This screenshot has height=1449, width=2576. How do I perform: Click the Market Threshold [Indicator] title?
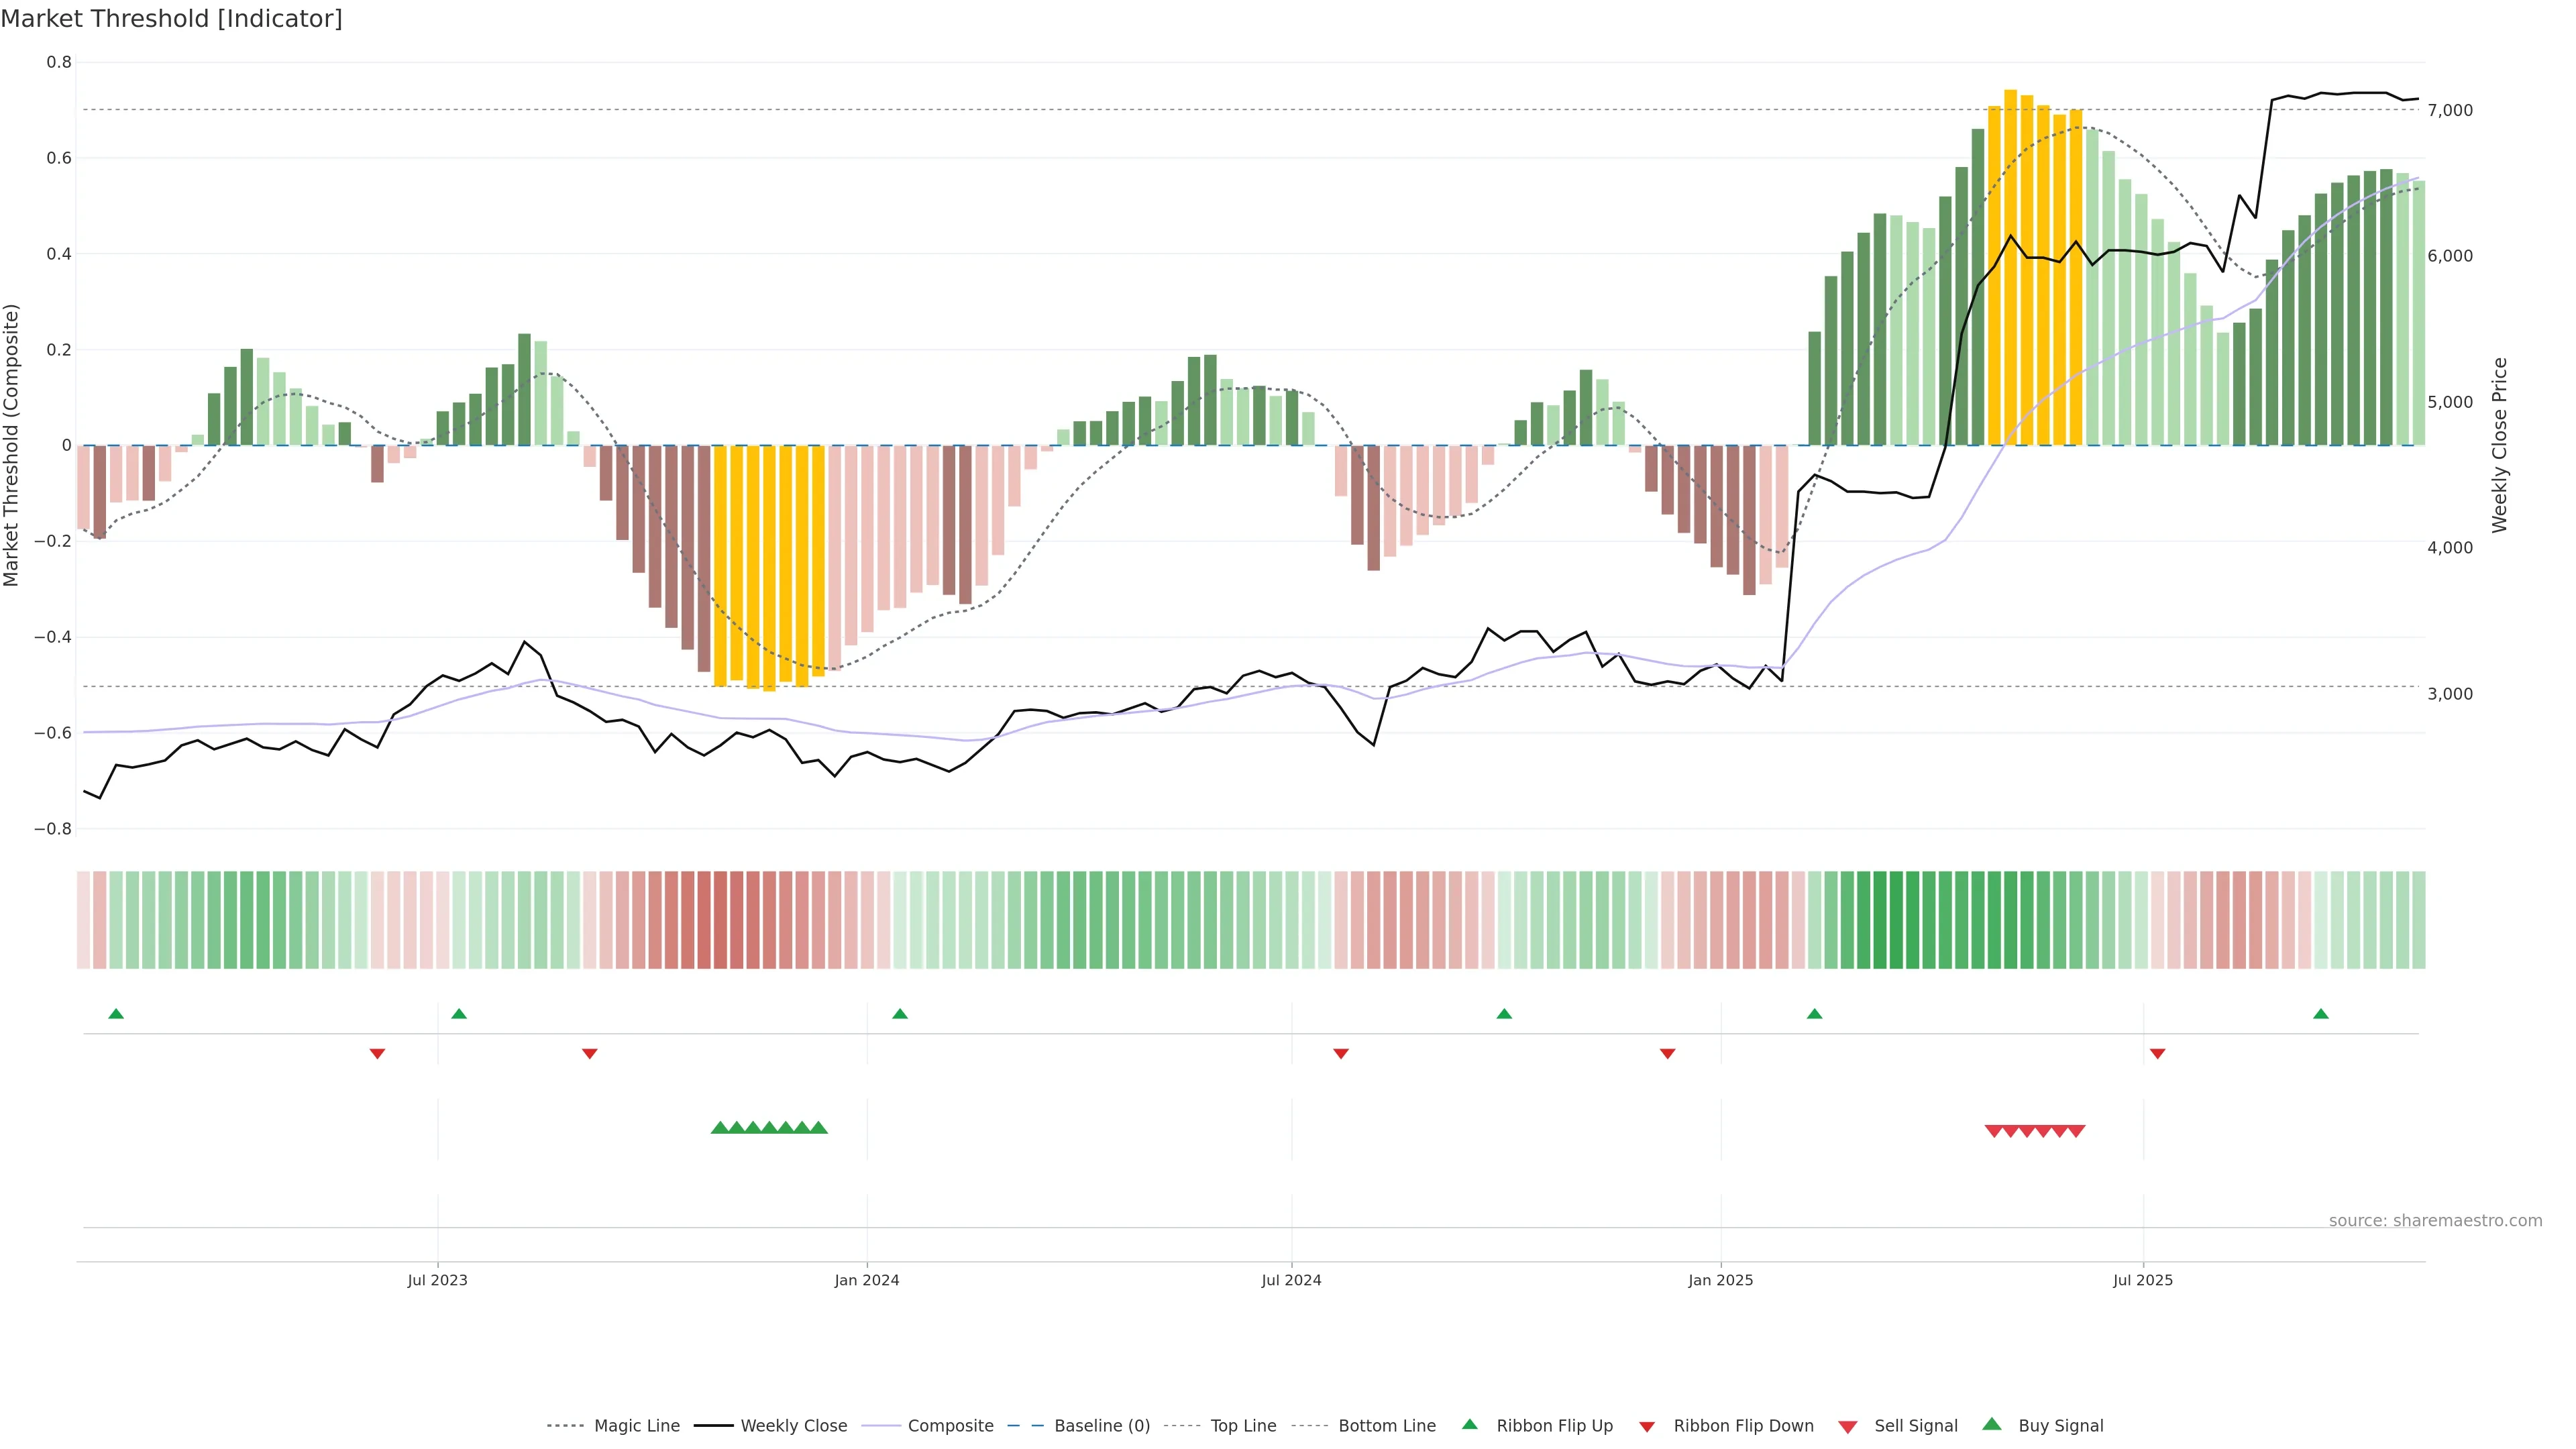click(171, 18)
